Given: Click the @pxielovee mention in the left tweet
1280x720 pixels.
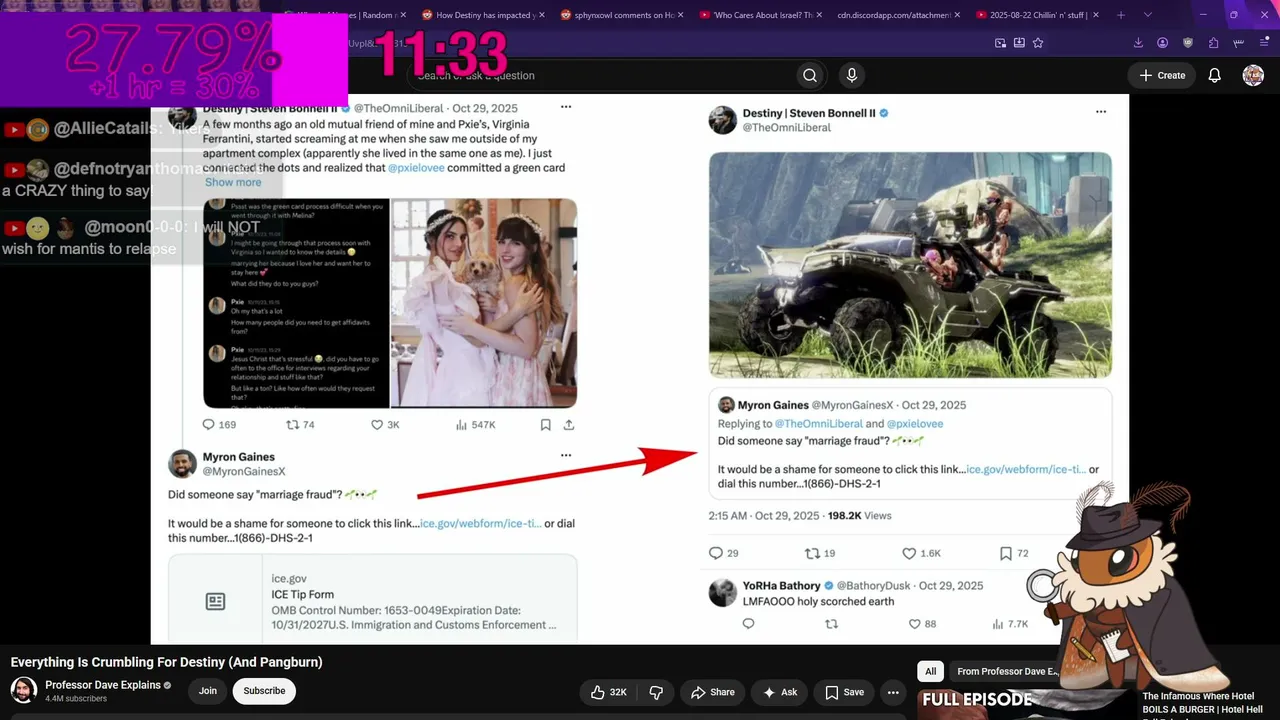Looking at the screenshot, I should (415, 168).
